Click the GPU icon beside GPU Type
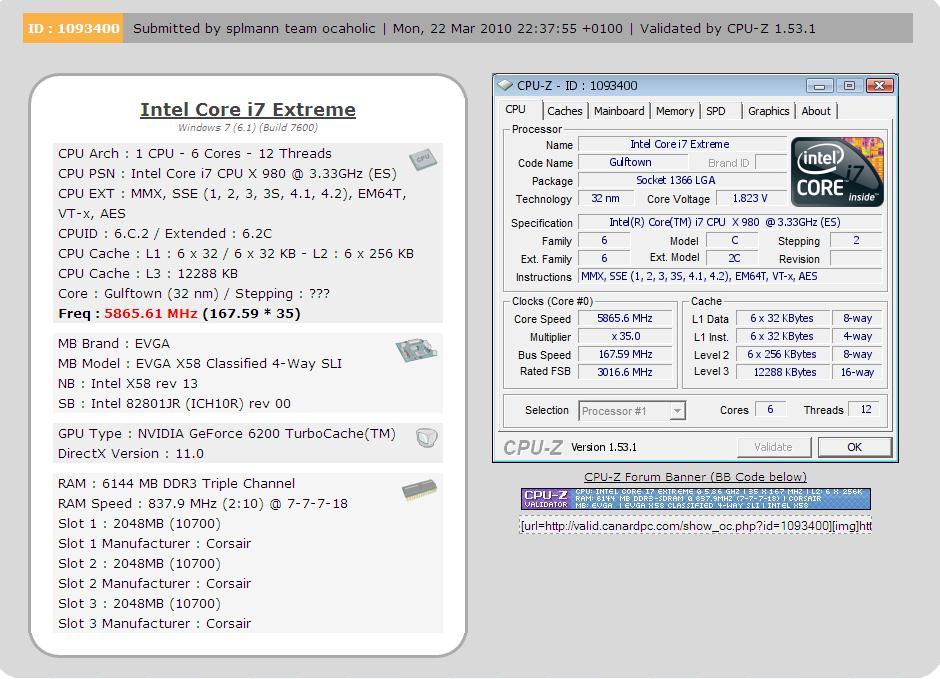Image resolution: width=940 pixels, height=679 pixels. (x=426, y=437)
